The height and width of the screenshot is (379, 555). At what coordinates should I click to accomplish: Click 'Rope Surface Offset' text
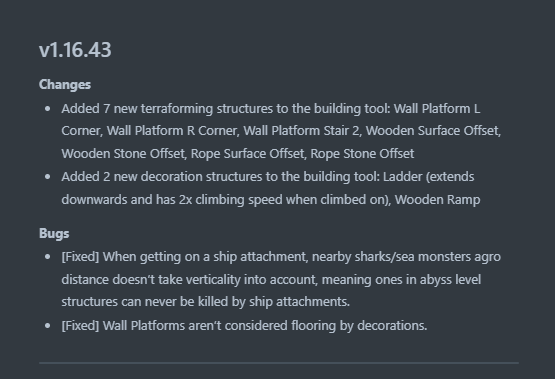(247, 154)
